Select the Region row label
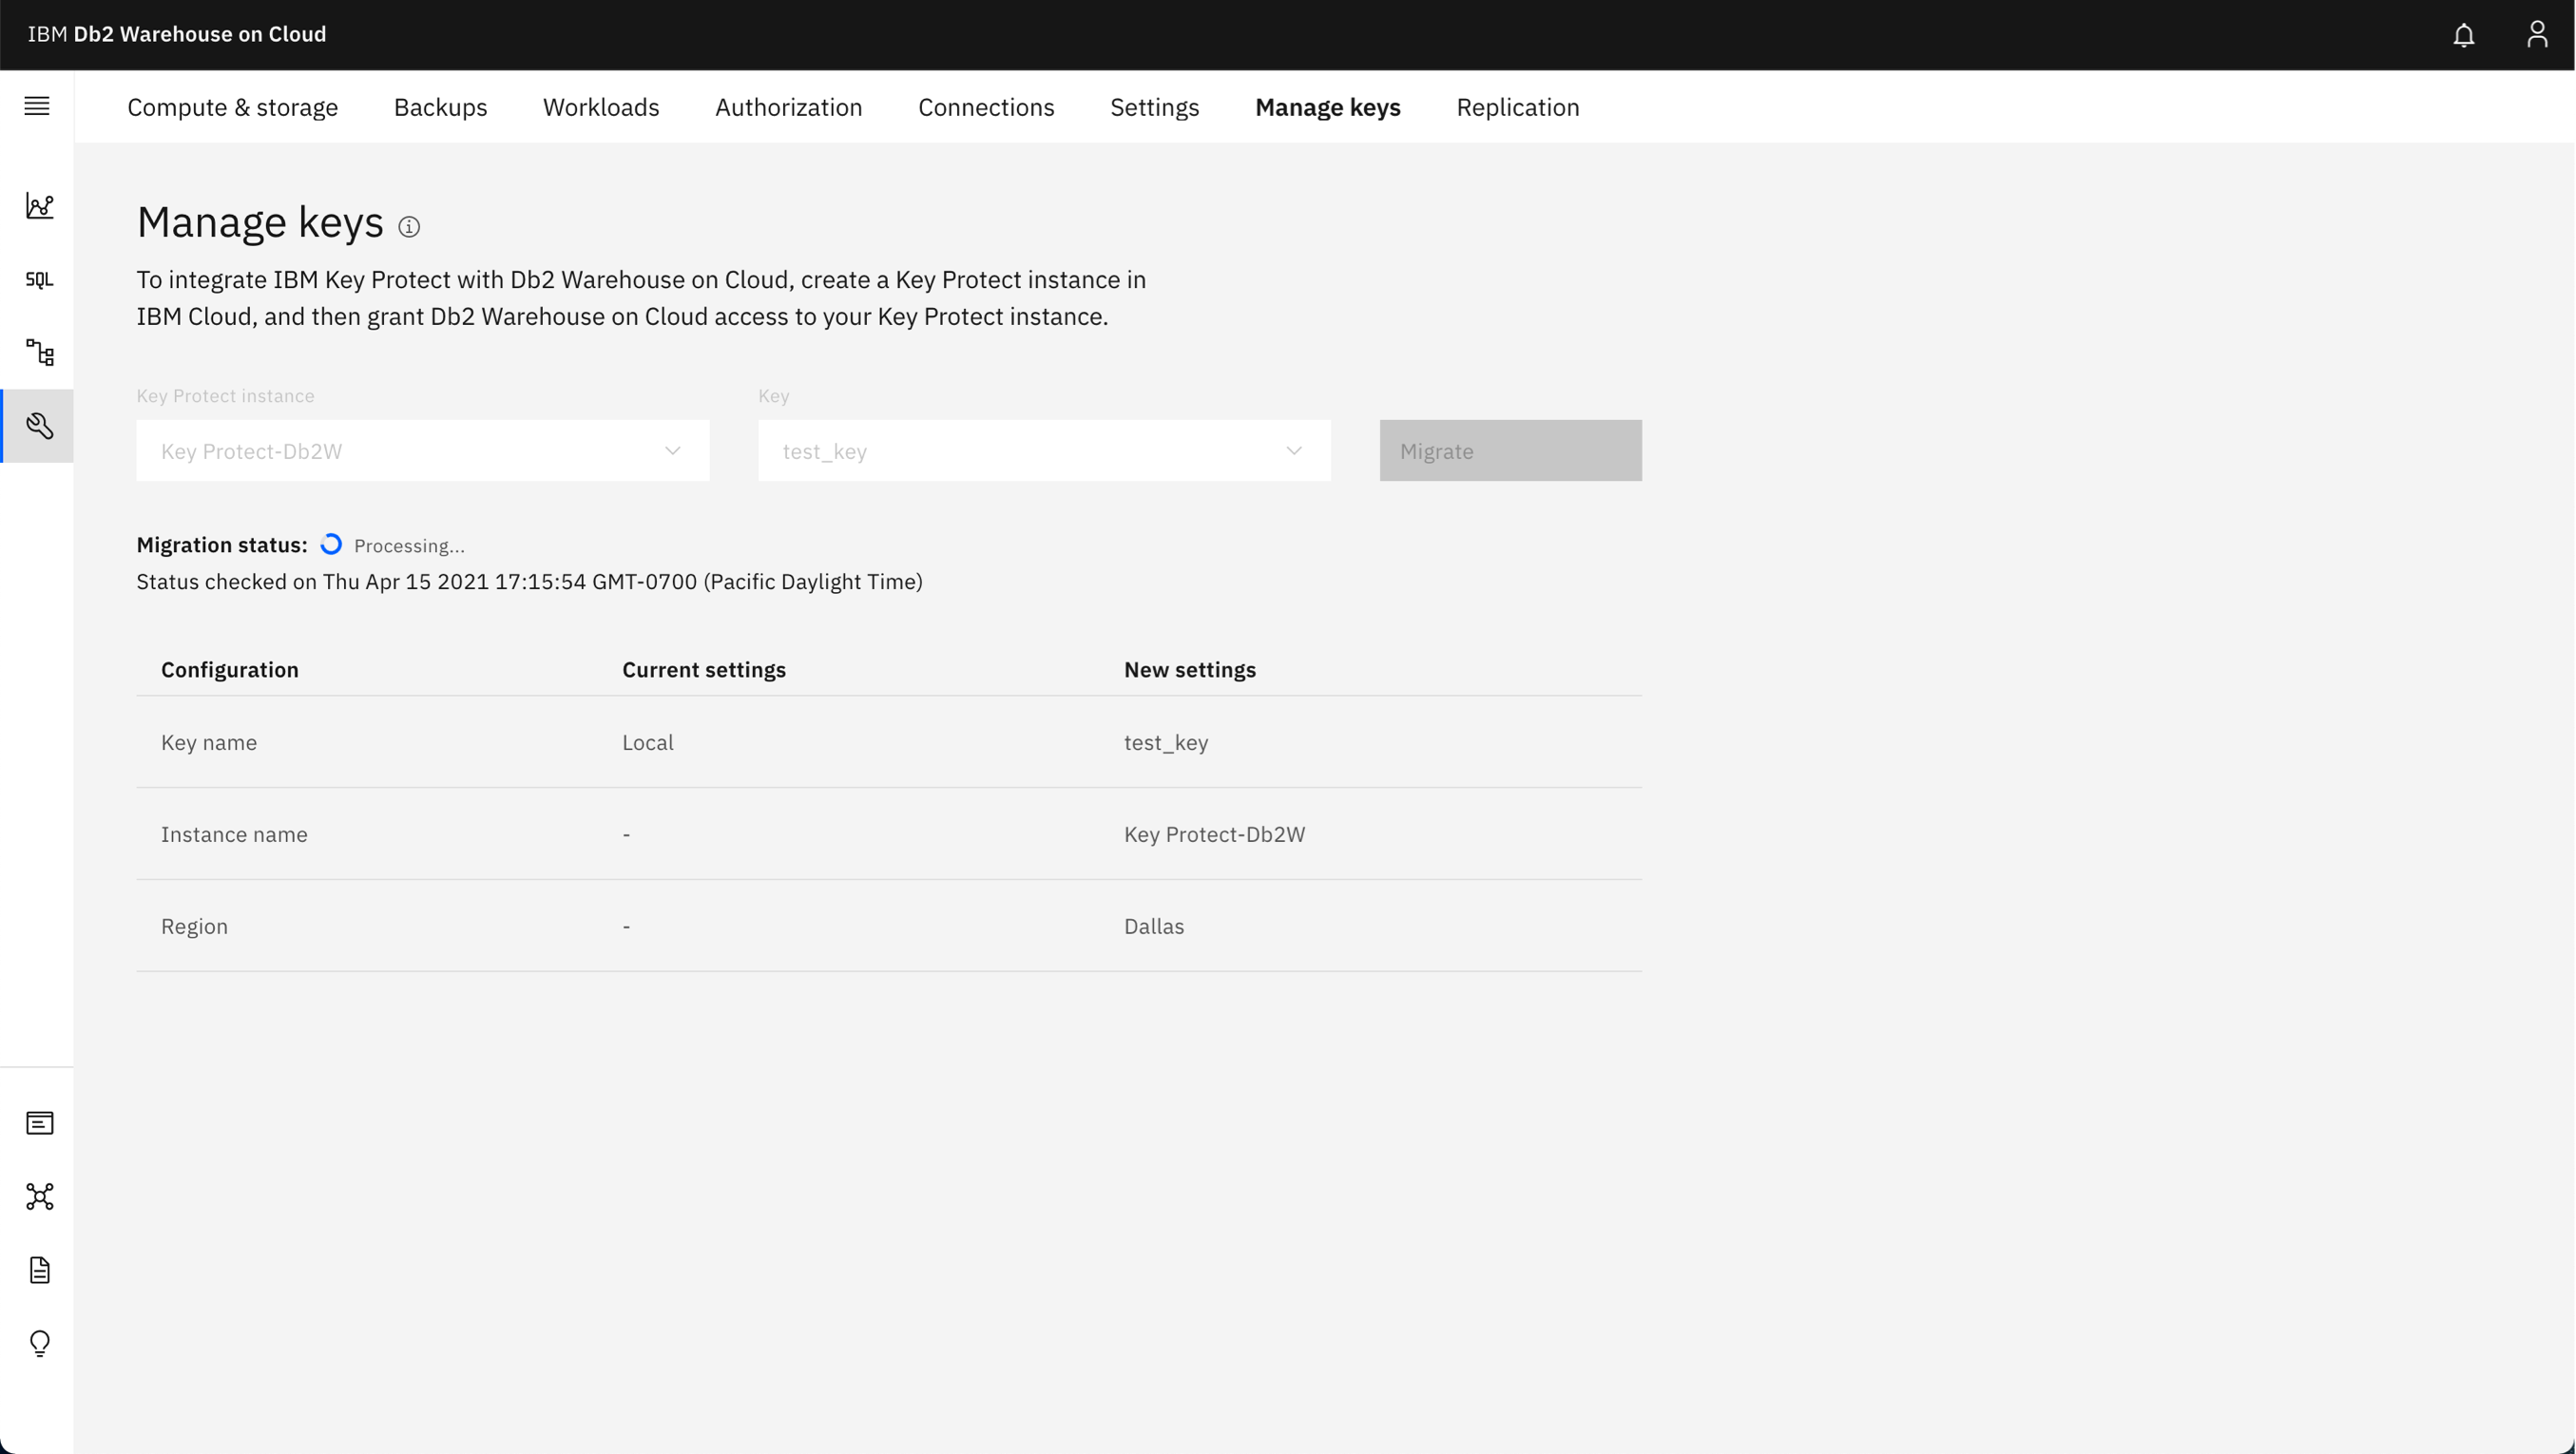The height and width of the screenshot is (1454, 2576). [194, 927]
